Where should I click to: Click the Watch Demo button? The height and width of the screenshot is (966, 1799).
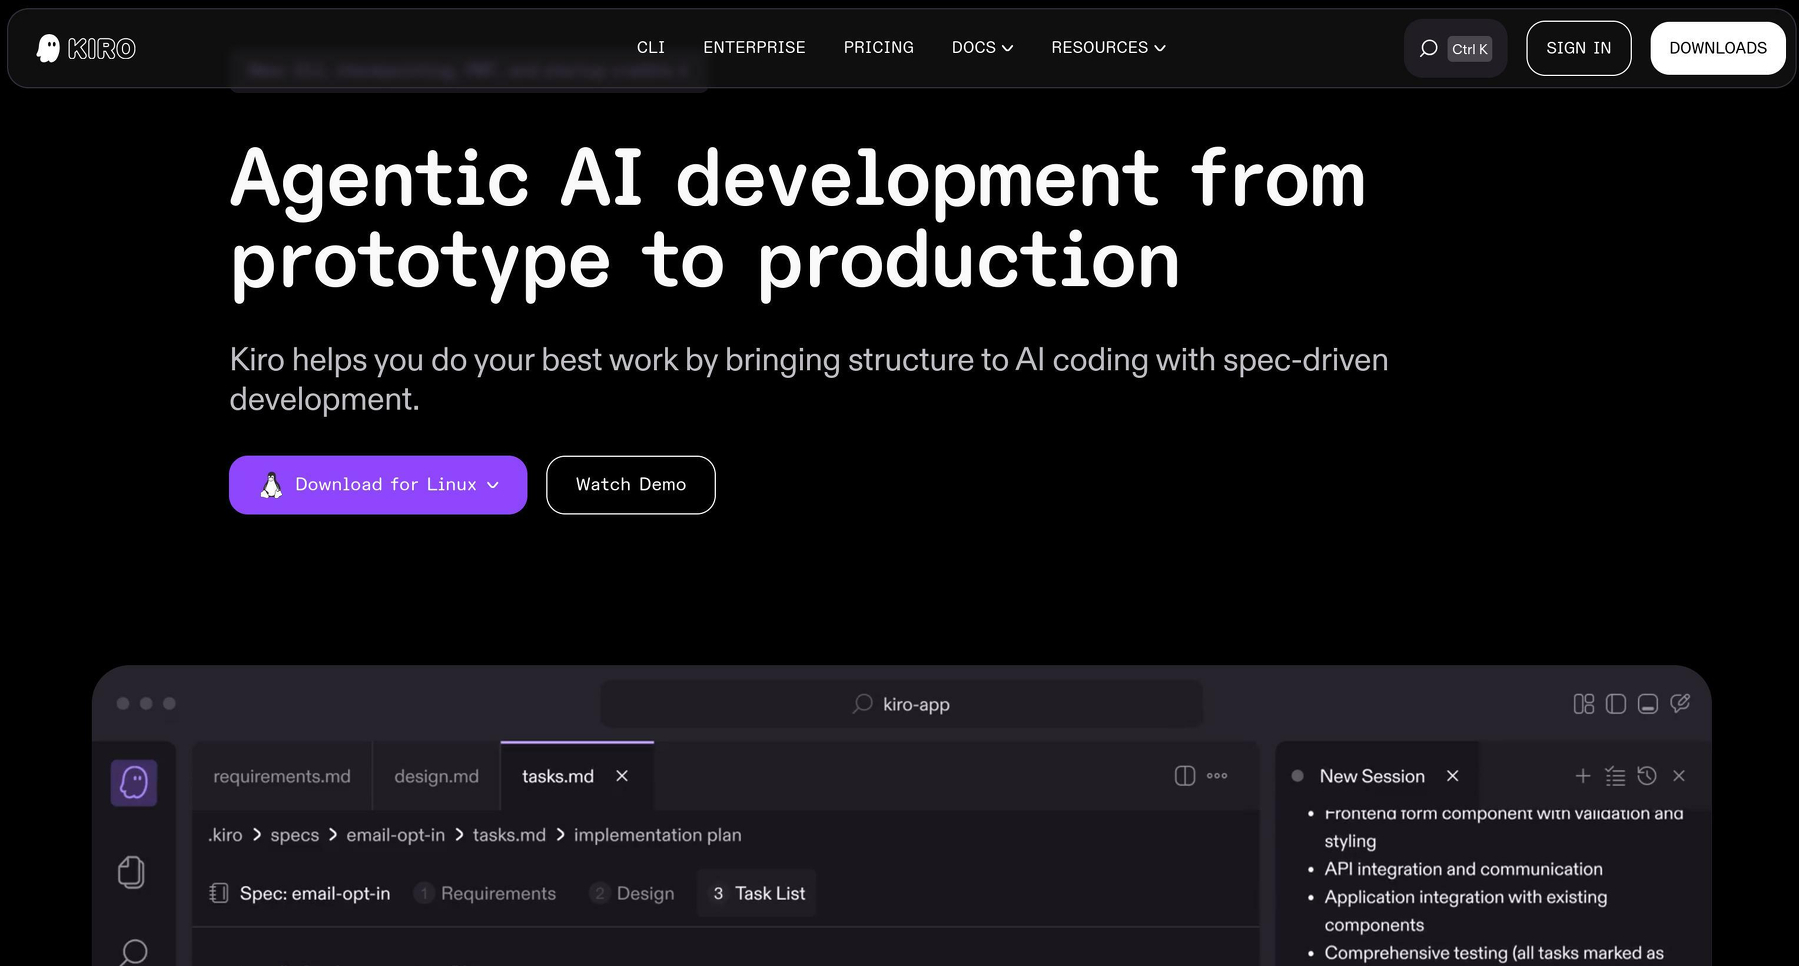click(x=631, y=485)
